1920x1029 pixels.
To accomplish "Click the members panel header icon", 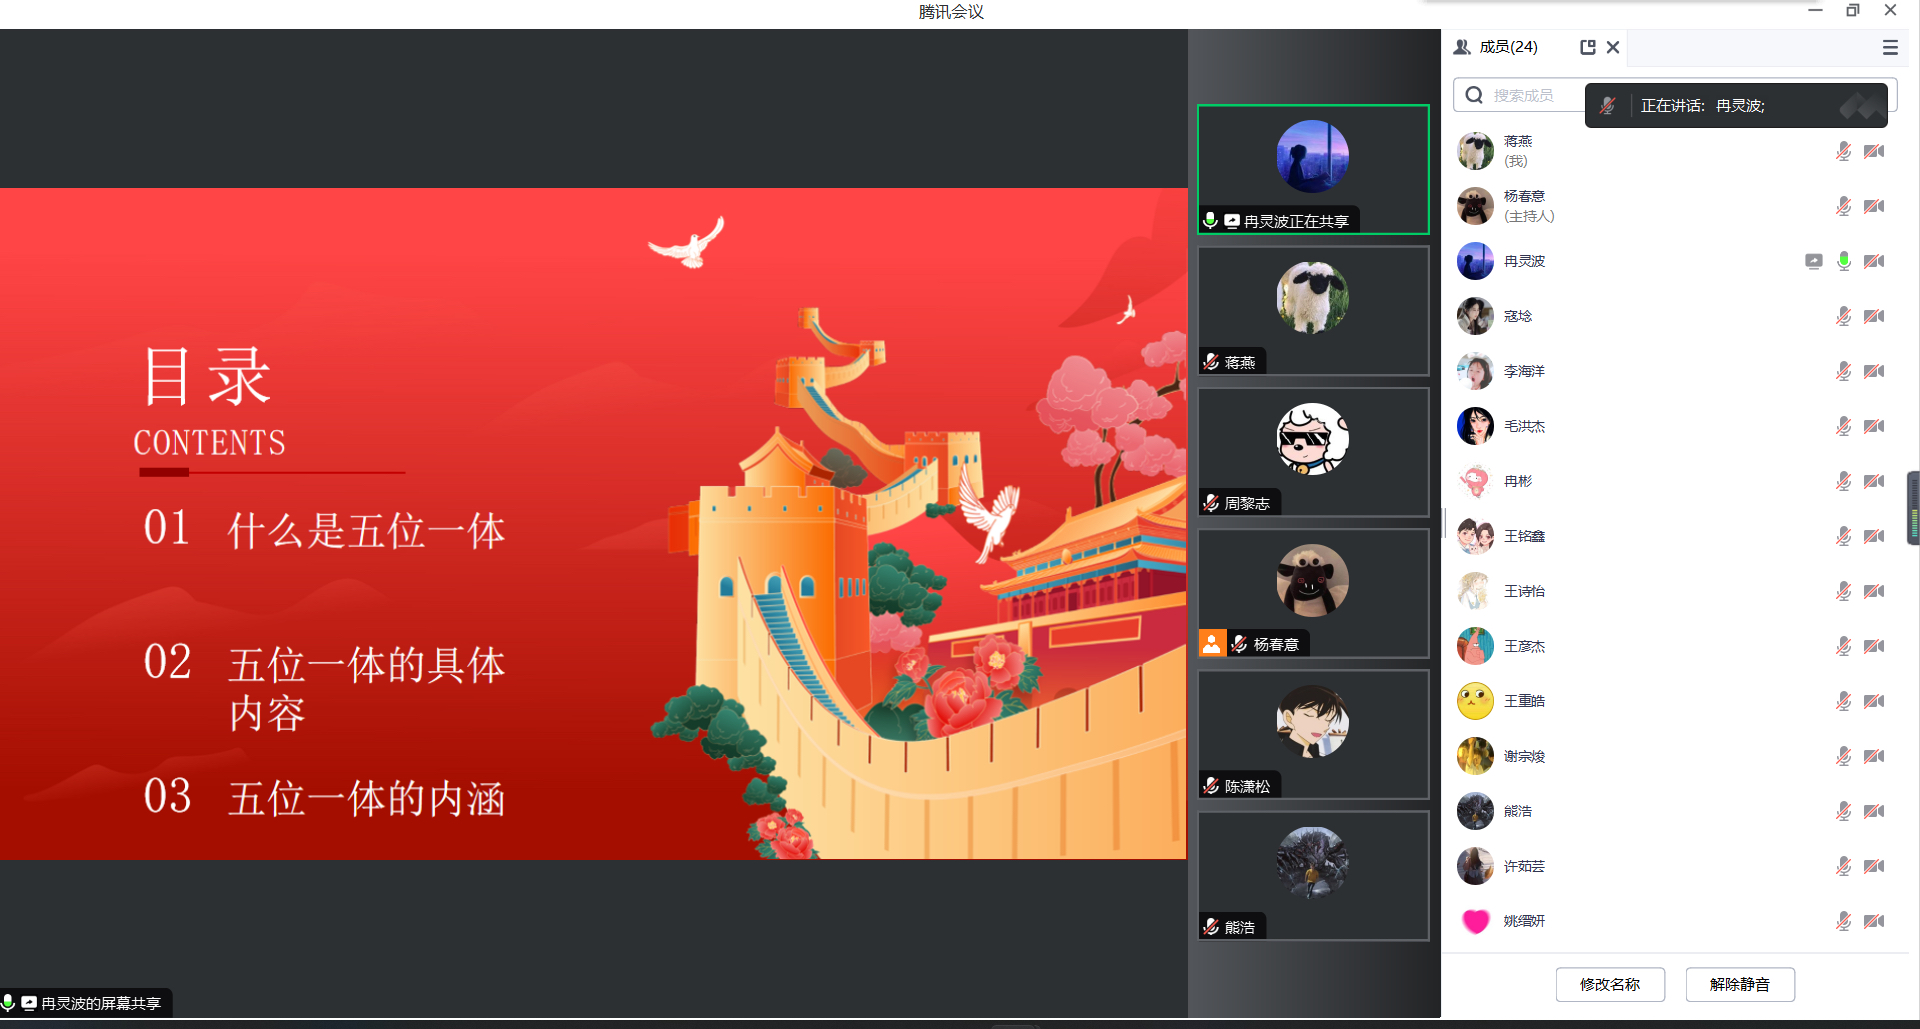I will coord(1461,47).
